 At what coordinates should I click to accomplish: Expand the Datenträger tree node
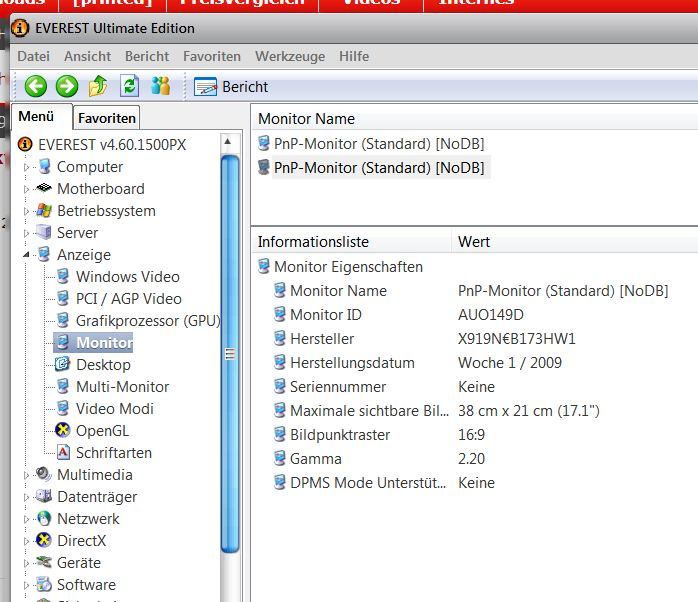(x=26, y=497)
